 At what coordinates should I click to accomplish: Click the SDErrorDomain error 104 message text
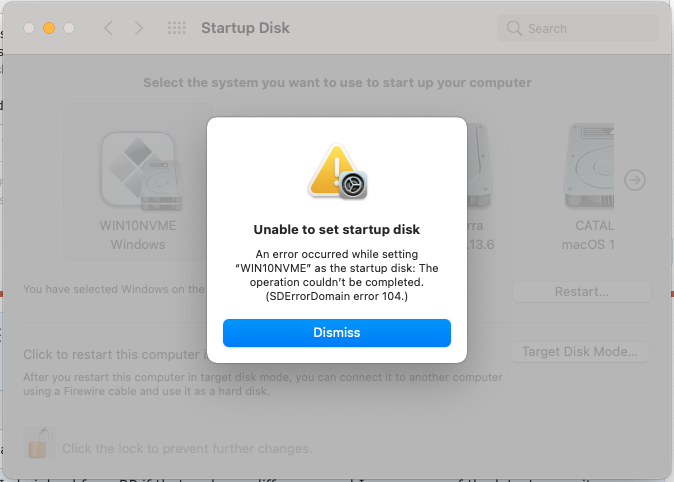click(x=337, y=296)
